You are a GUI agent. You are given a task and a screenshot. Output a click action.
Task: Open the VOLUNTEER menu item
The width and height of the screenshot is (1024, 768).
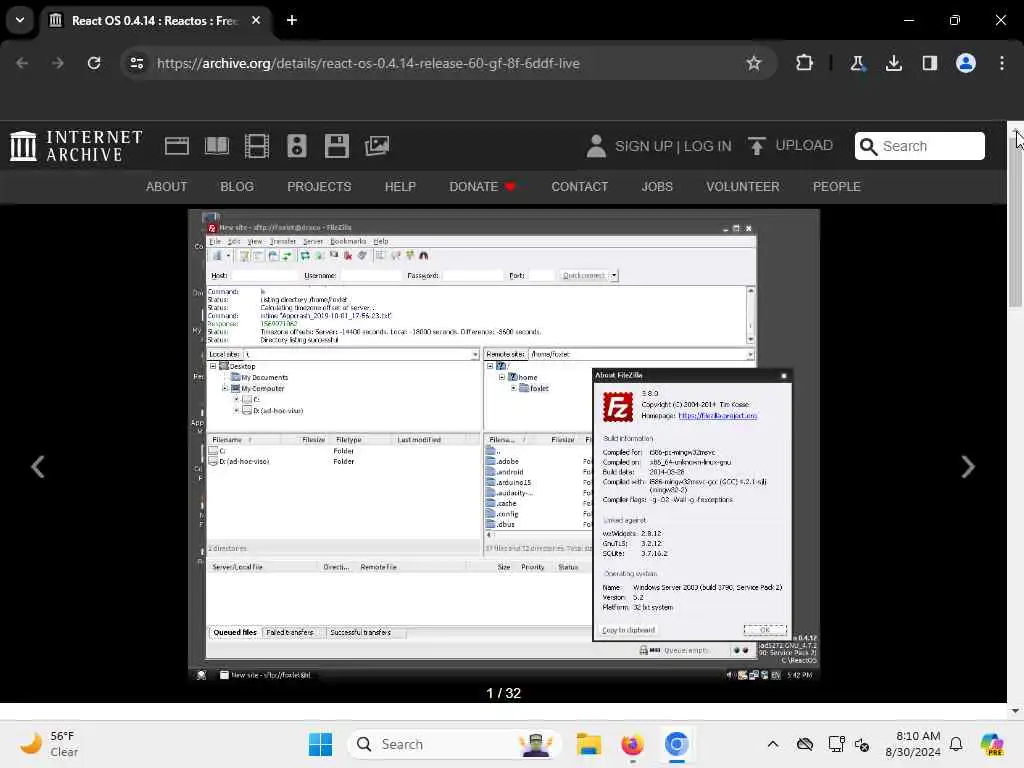(743, 187)
